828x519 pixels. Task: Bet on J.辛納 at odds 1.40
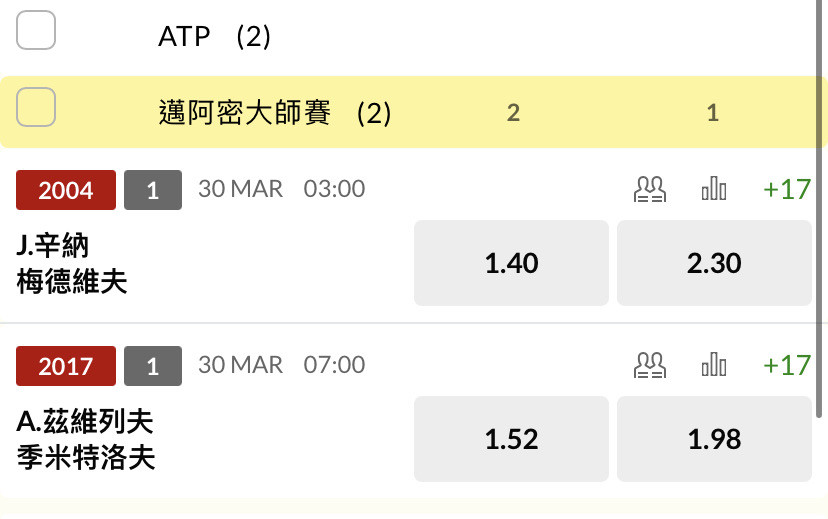[x=511, y=263]
